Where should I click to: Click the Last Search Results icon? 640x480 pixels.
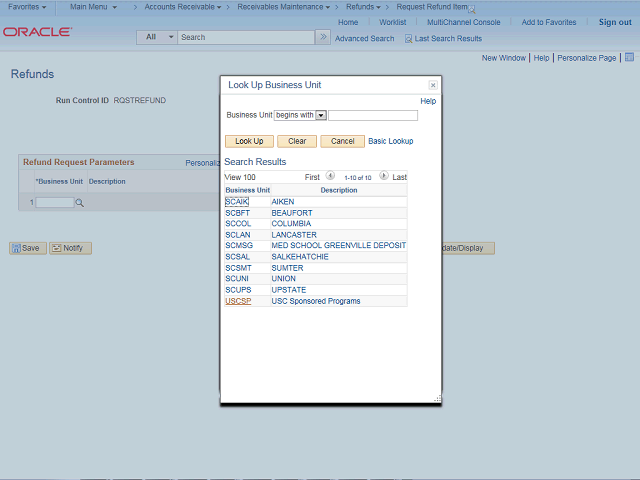[408, 39]
